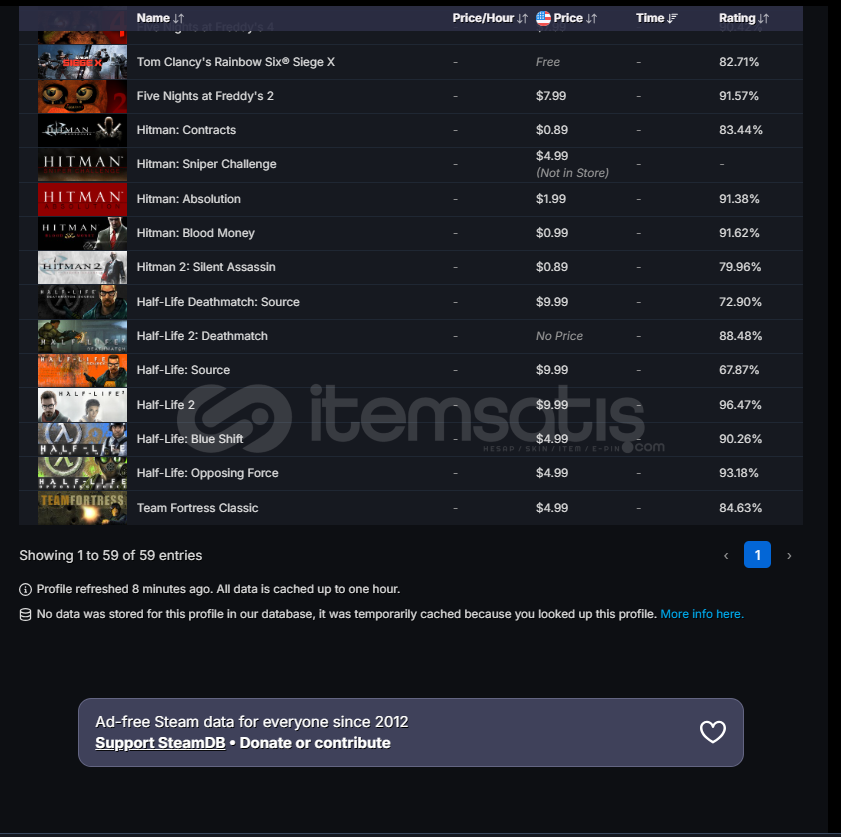841x837 pixels.
Task: Open Half-Life Deathmatch: Source thumbnail
Action: click(83, 302)
